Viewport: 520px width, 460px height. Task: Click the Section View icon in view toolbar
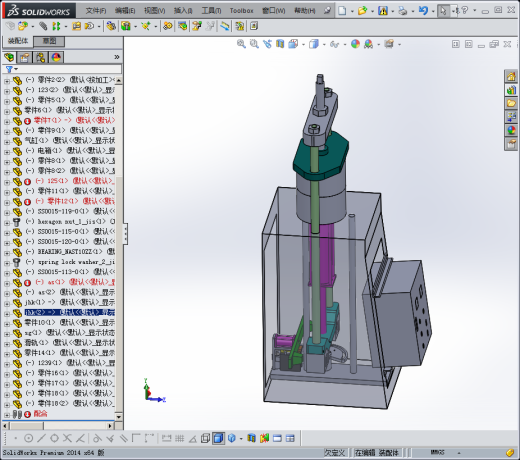coord(280,44)
